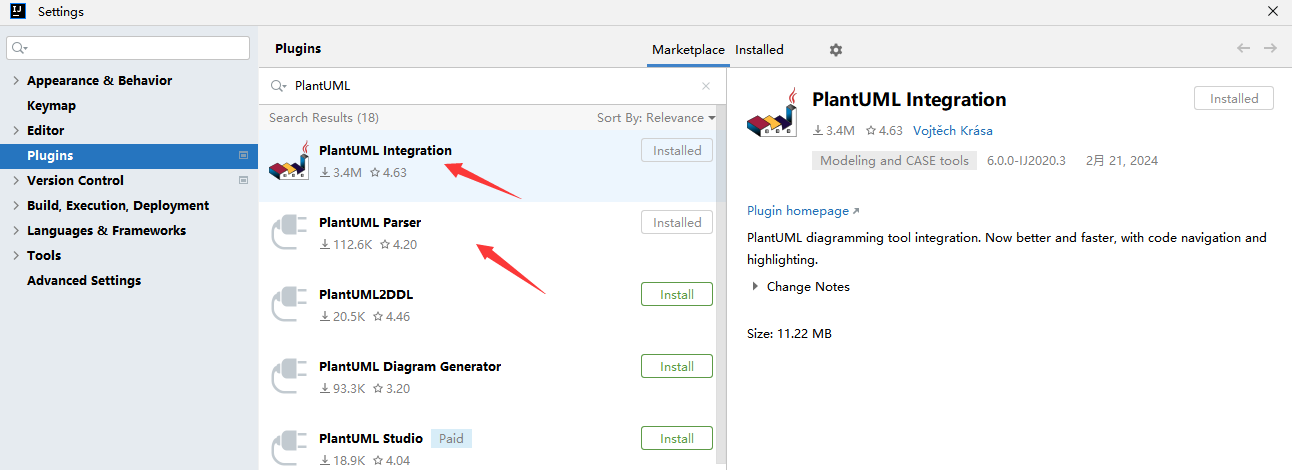Click PlantUML Diagram Generator plug icon
The width and height of the screenshot is (1292, 470).
coord(289,377)
